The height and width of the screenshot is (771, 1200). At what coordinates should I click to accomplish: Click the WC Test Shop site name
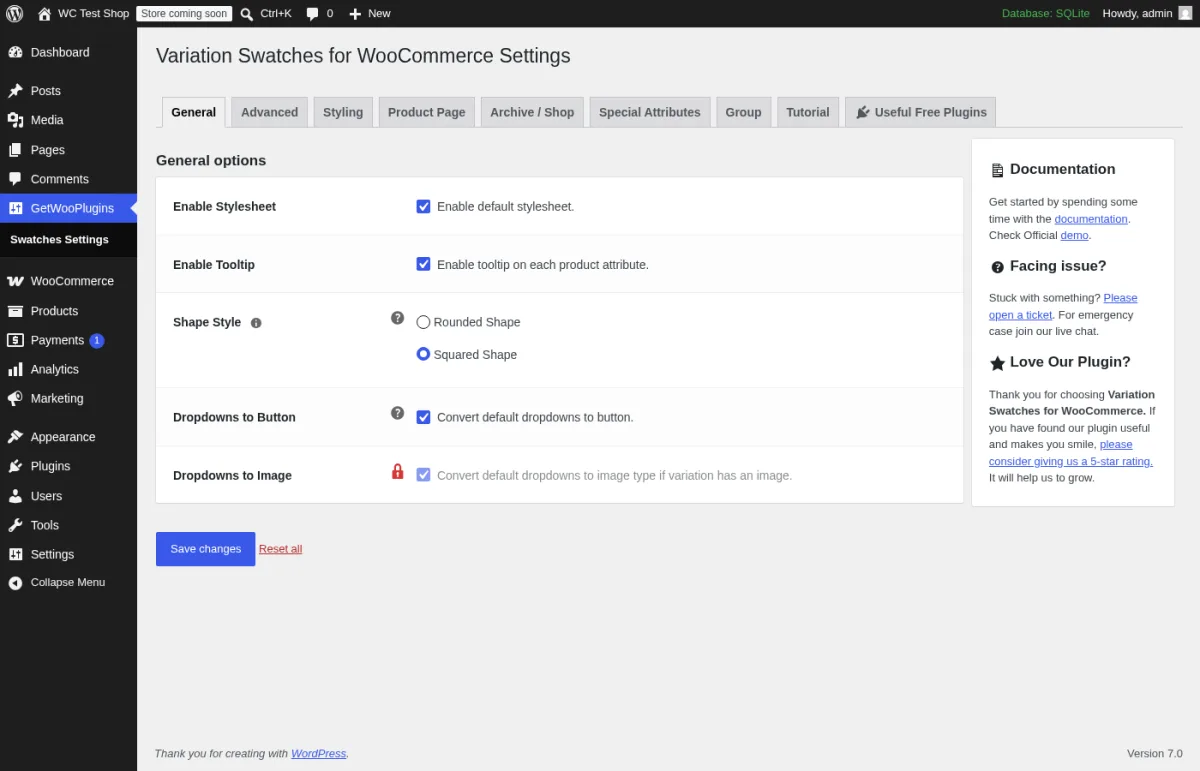pyautogui.click(x=94, y=14)
